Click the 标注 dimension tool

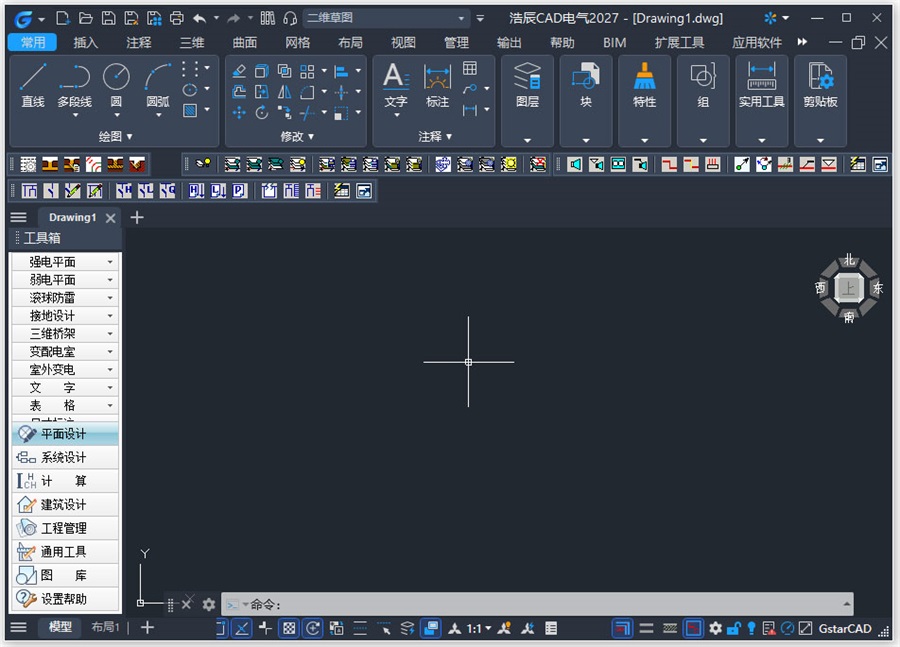[x=437, y=85]
